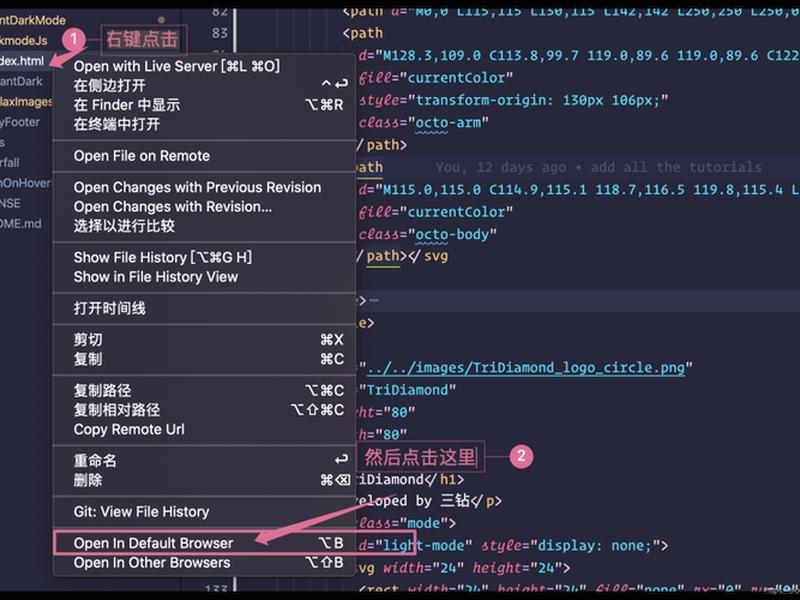This screenshot has width=800, height=600.
Task: Click 打开时间线 menu item
Action: [x=204, y=308]
